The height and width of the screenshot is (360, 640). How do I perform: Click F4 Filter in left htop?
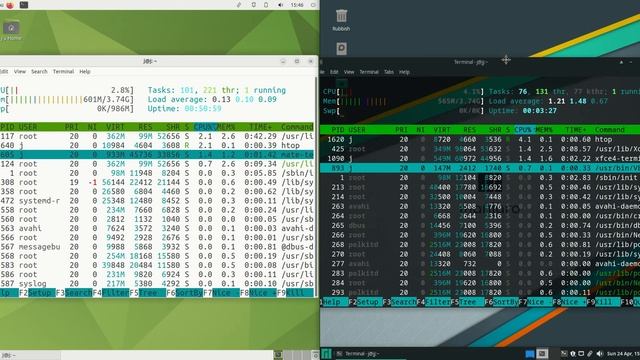pyautogui.click(x=111, y=293)
